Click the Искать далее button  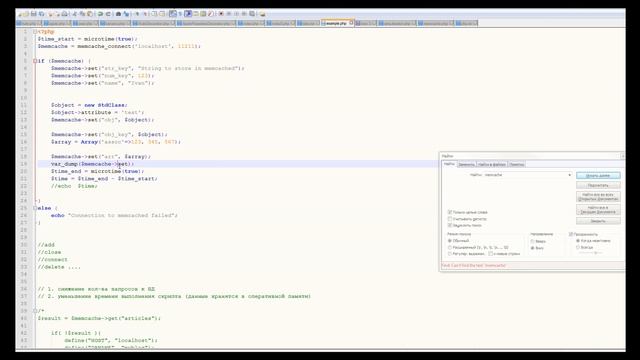598,176
